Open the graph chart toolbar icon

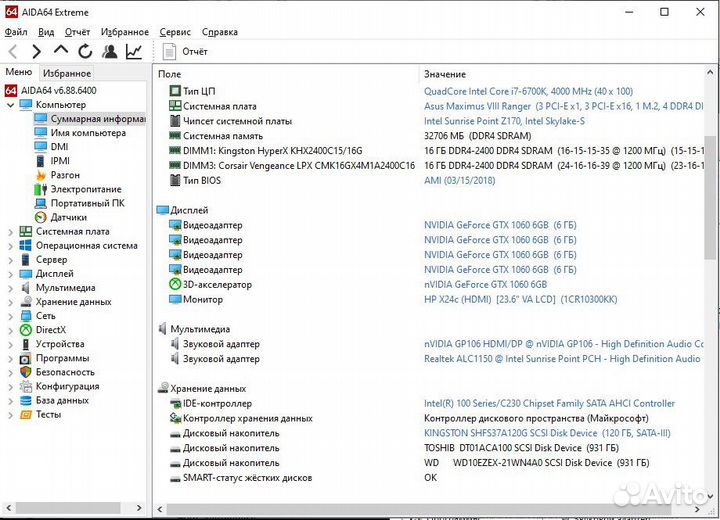pyautogui.click(x=134, y=51)
